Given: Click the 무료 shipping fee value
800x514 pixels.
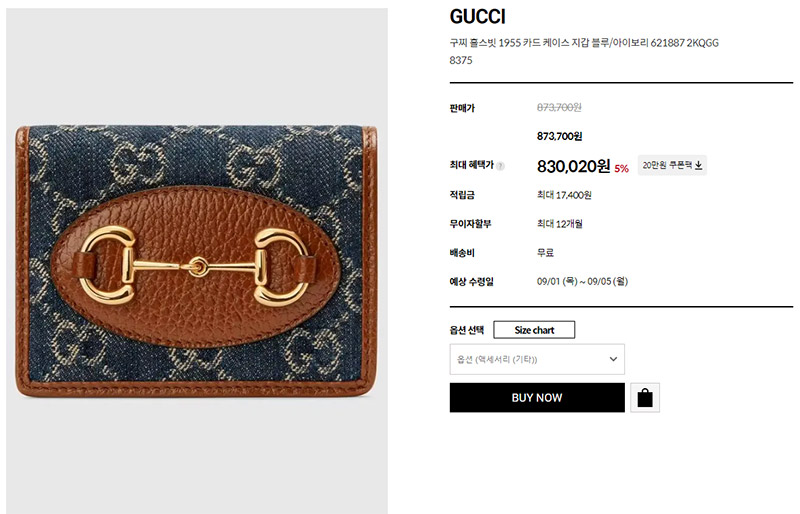Looking at the screenshot, I should coord(545,253).
